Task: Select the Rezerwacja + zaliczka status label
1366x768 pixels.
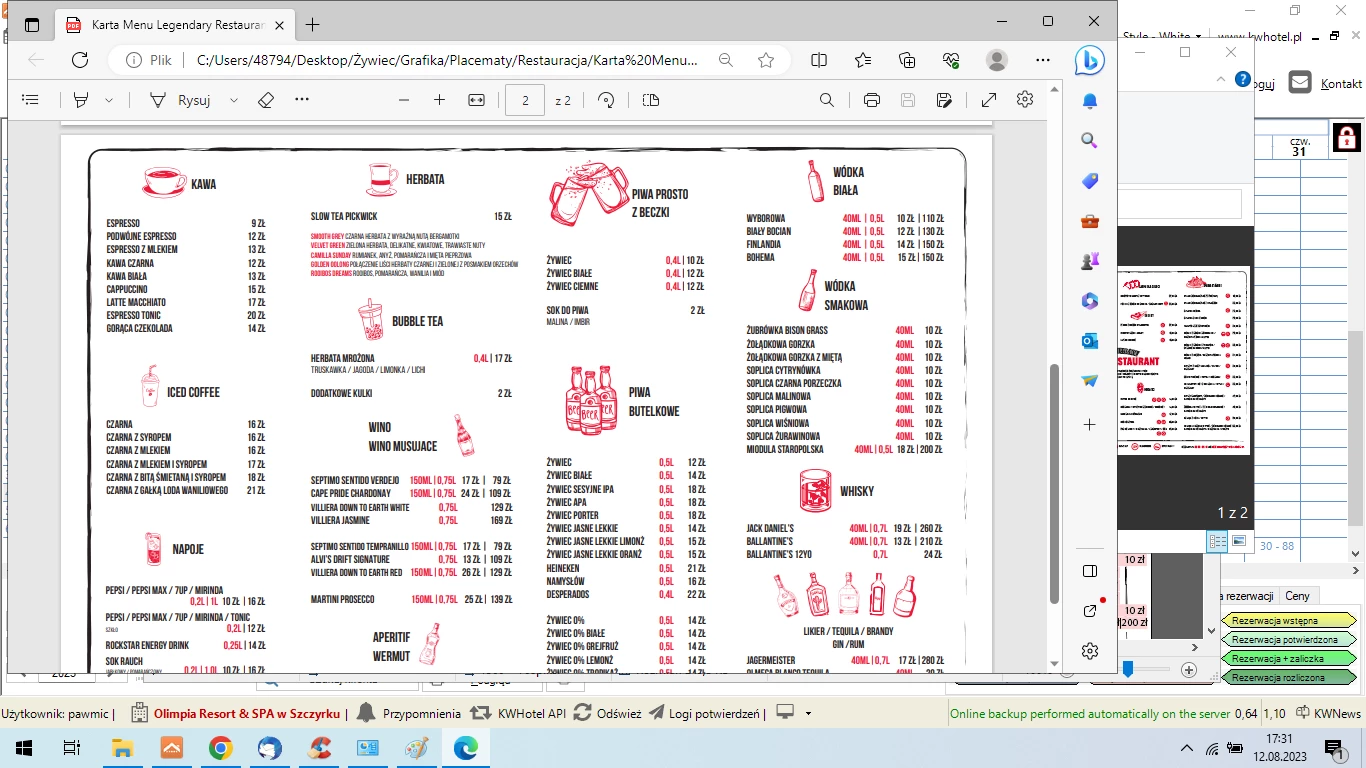Action: click(1289, 659)
